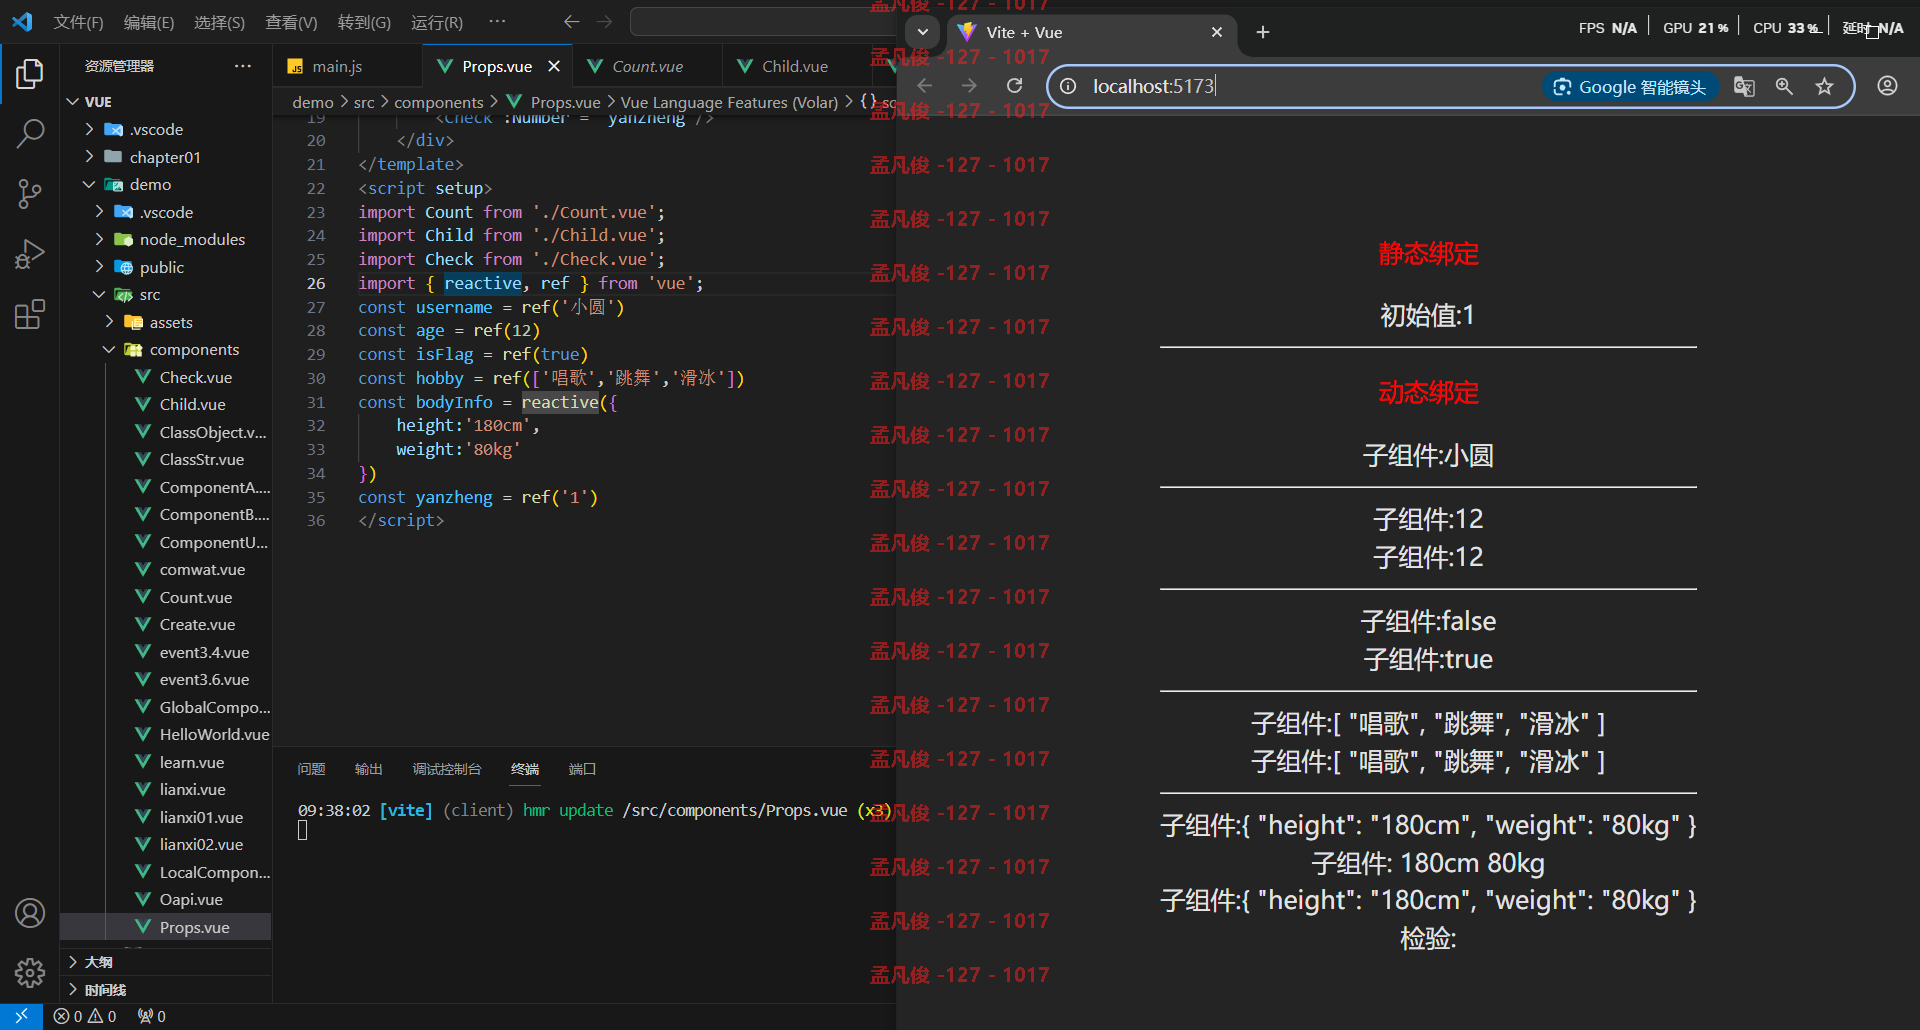1920x1030 pixels.
Task: Expand the node_modules folder
Action: (100, 239)
